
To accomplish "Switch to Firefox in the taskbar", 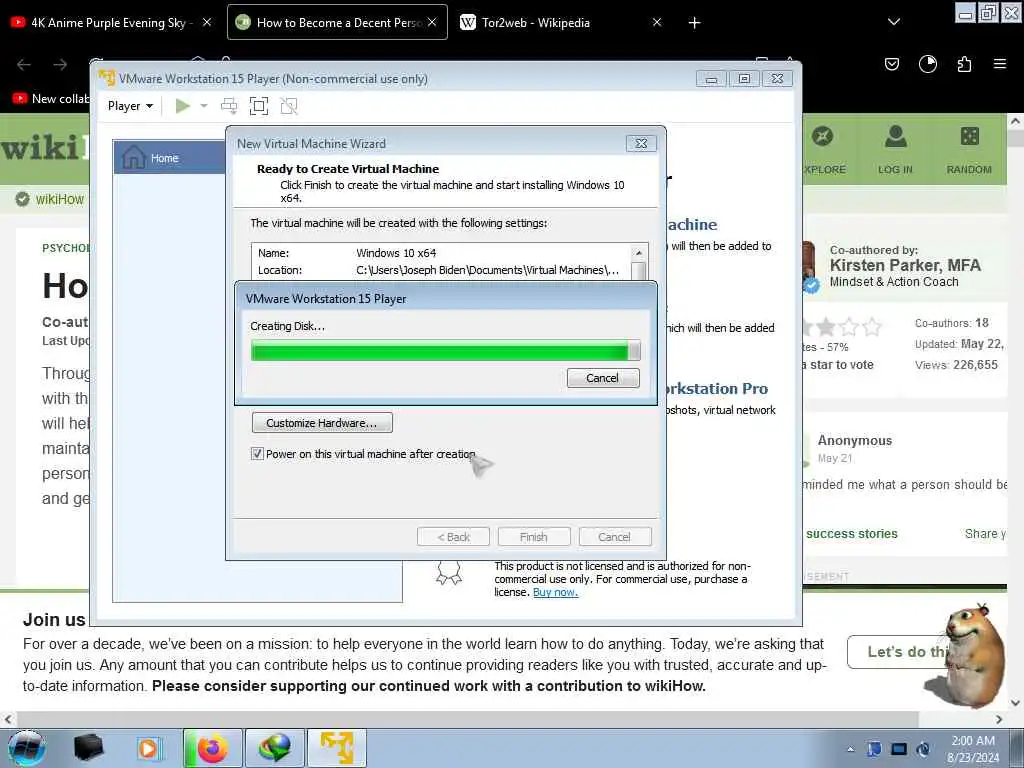I will pos(212,748).
